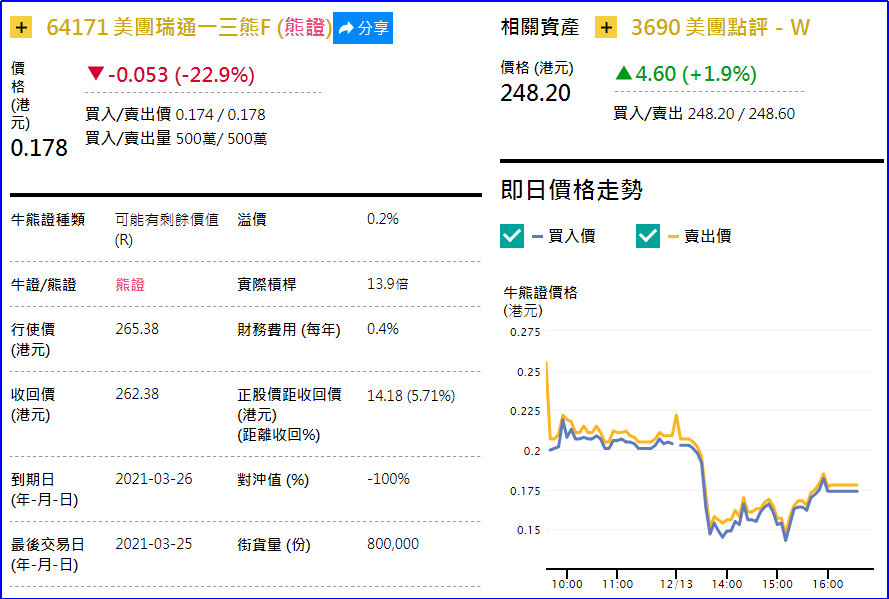Viewport: 889px width, 599px height.
Task: Click the -0.053 (-22.9%) price change
Action: (x=181, y=74)
